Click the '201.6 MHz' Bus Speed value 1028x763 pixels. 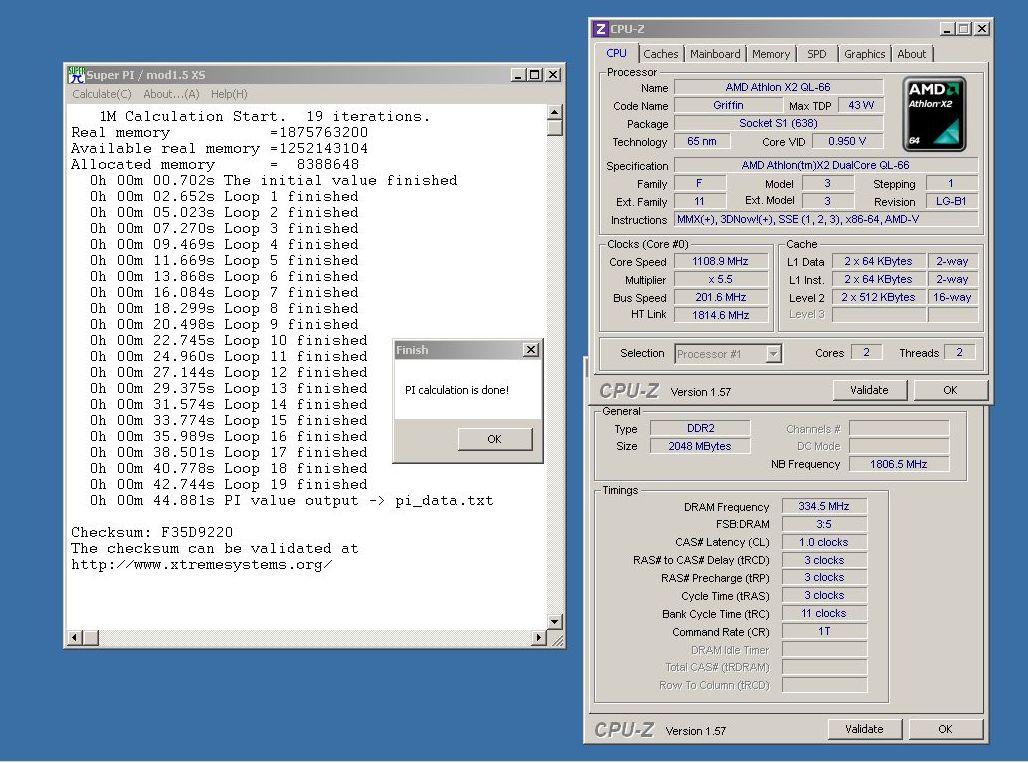point(720,297)
